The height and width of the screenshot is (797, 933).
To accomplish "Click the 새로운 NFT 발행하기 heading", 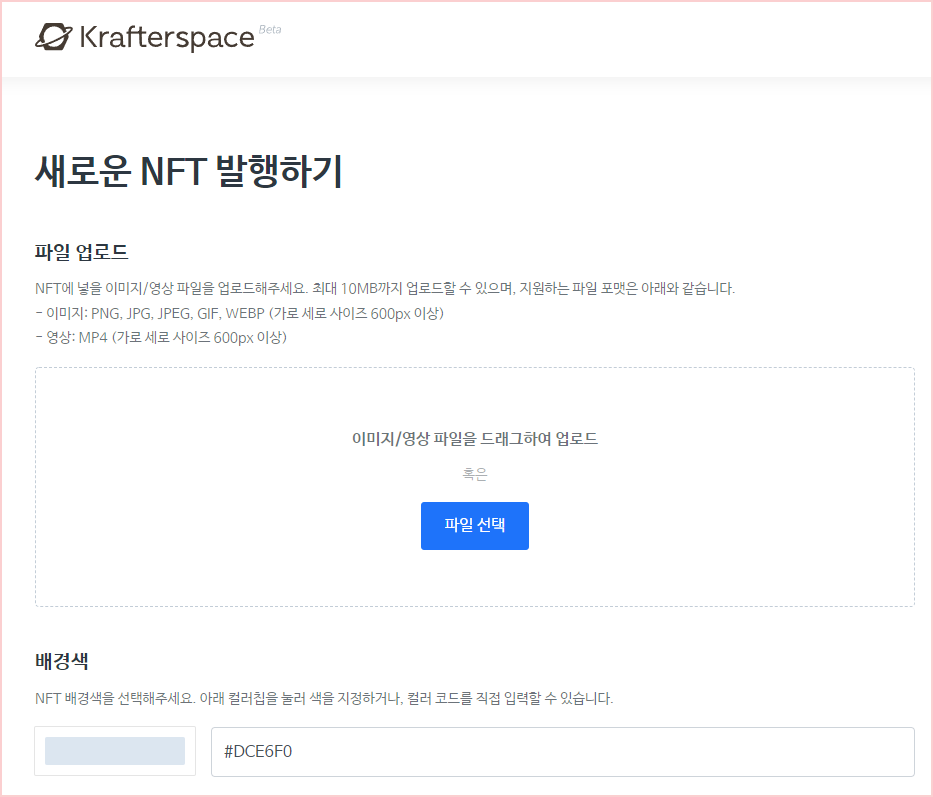I will 189,171.
